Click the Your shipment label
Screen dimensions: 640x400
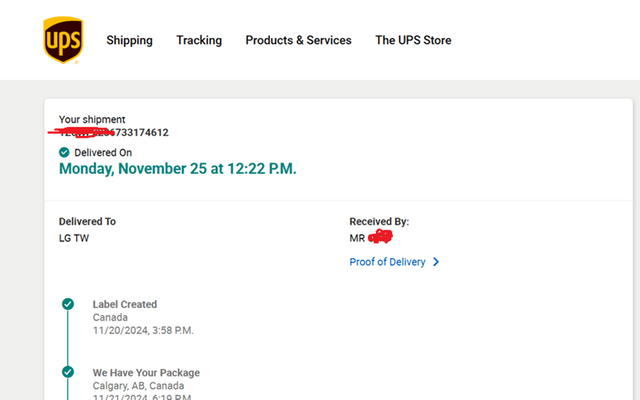[x=92, y=120]
